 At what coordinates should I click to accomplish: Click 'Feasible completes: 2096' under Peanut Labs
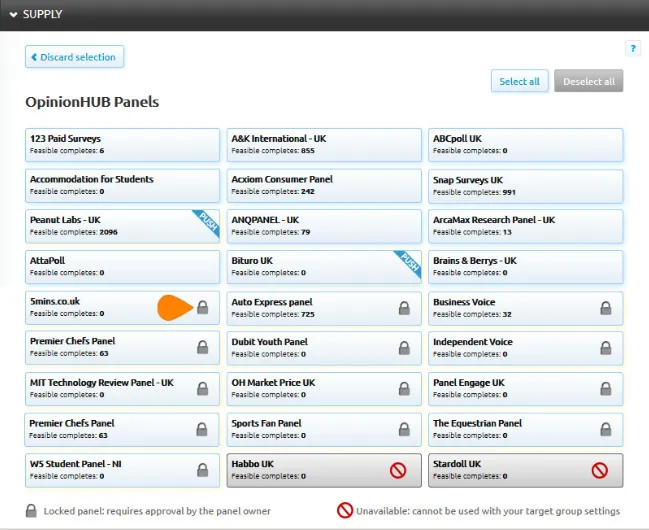coord(74,232)
